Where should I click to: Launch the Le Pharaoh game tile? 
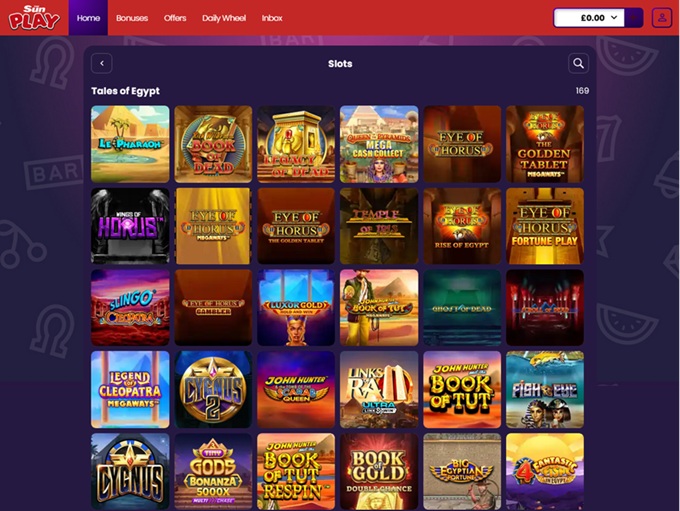tap(130, 144)
